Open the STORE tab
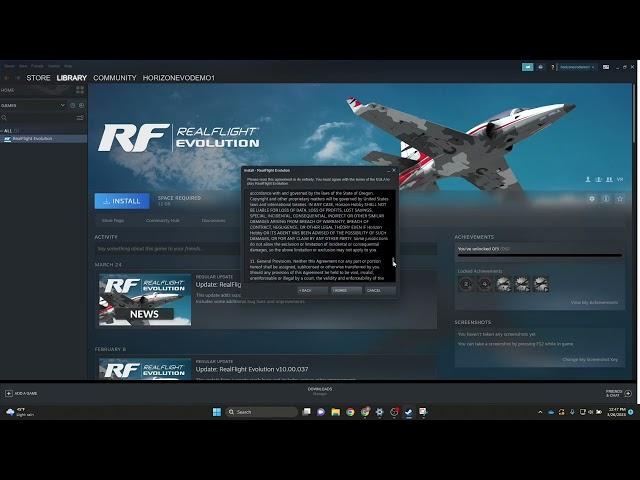640x480 pixels. (x=38, y=78)
